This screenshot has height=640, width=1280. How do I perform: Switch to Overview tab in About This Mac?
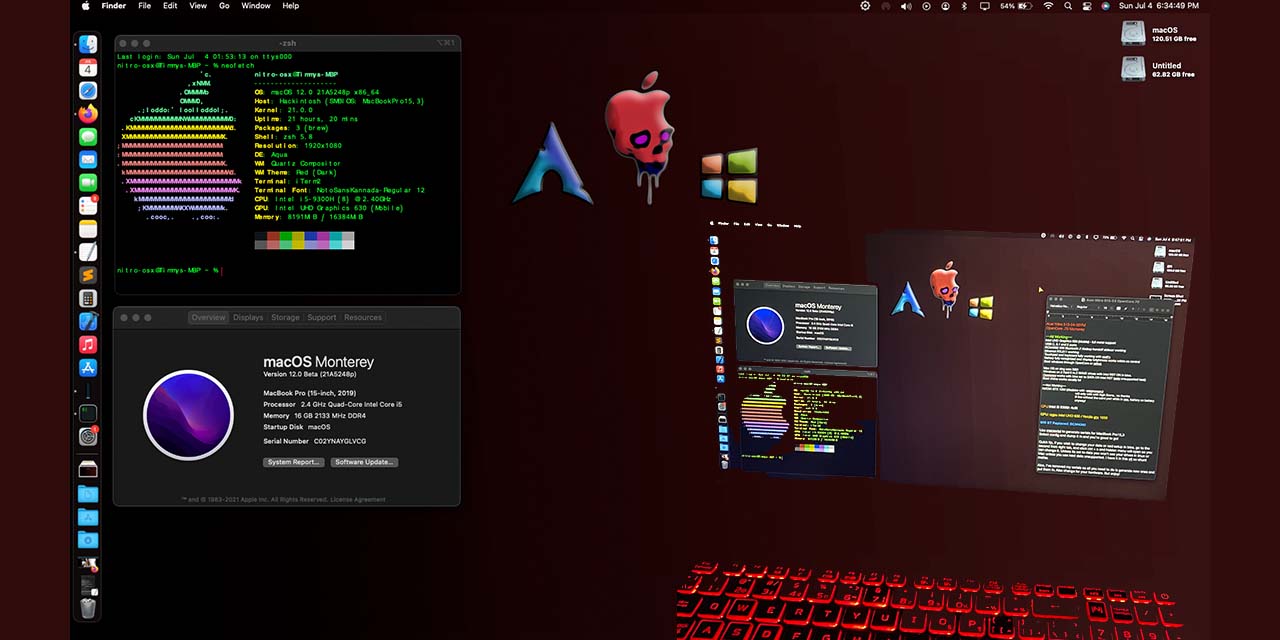tap(208, 318)
